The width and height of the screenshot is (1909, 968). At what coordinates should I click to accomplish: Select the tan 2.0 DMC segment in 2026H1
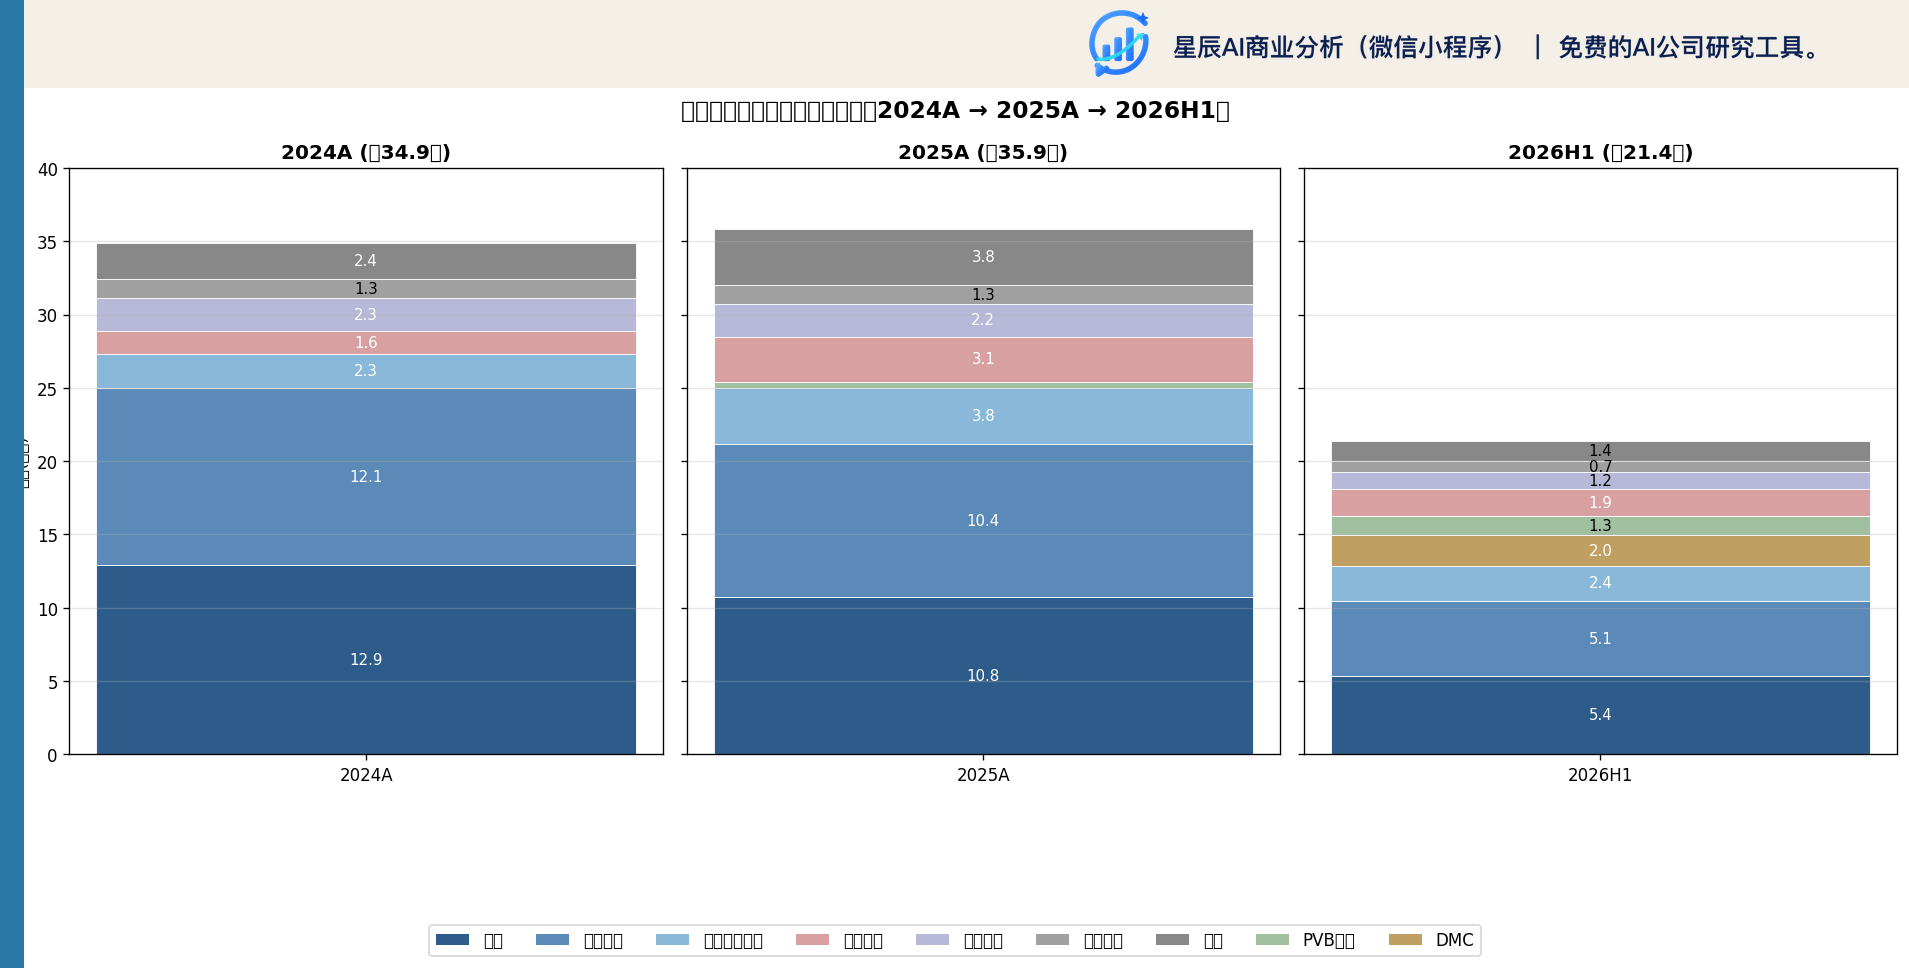click(1600, 551)
